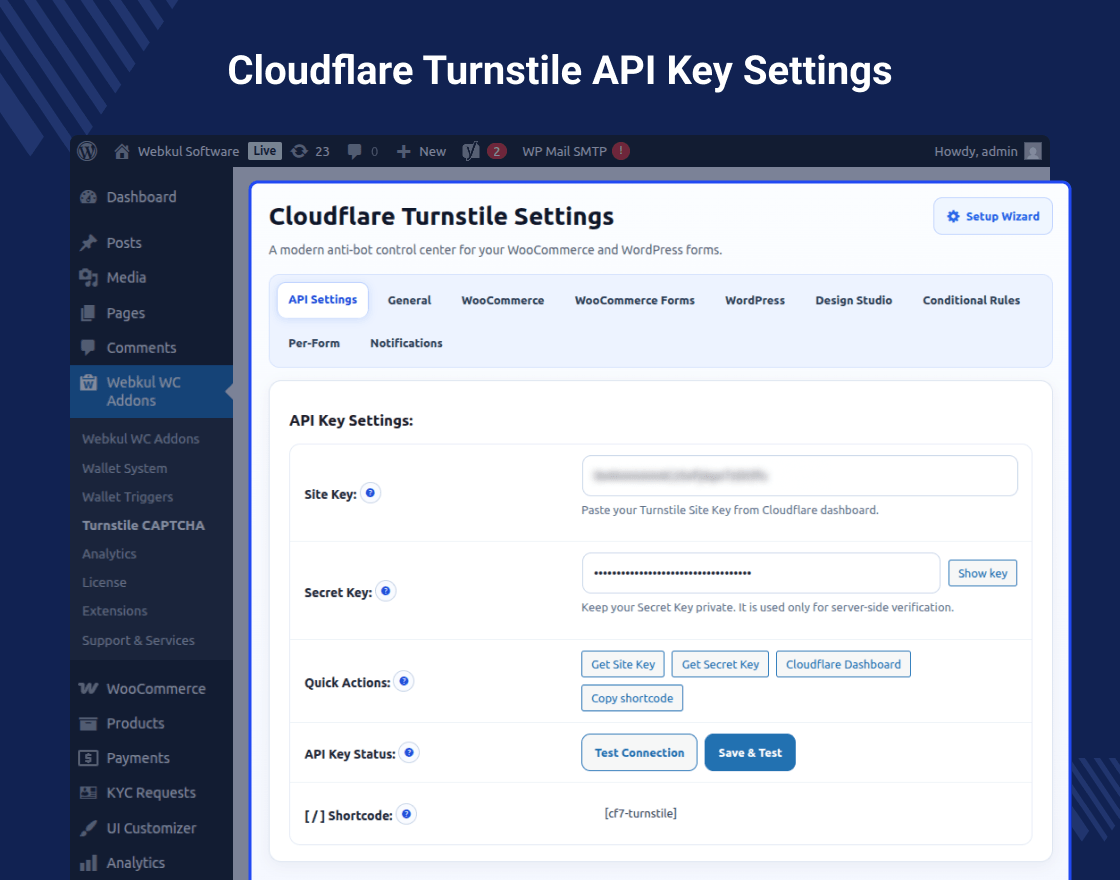Click the UI Customizer brush icon
This screenshot has width=1120, height=880.
point(89,828)
